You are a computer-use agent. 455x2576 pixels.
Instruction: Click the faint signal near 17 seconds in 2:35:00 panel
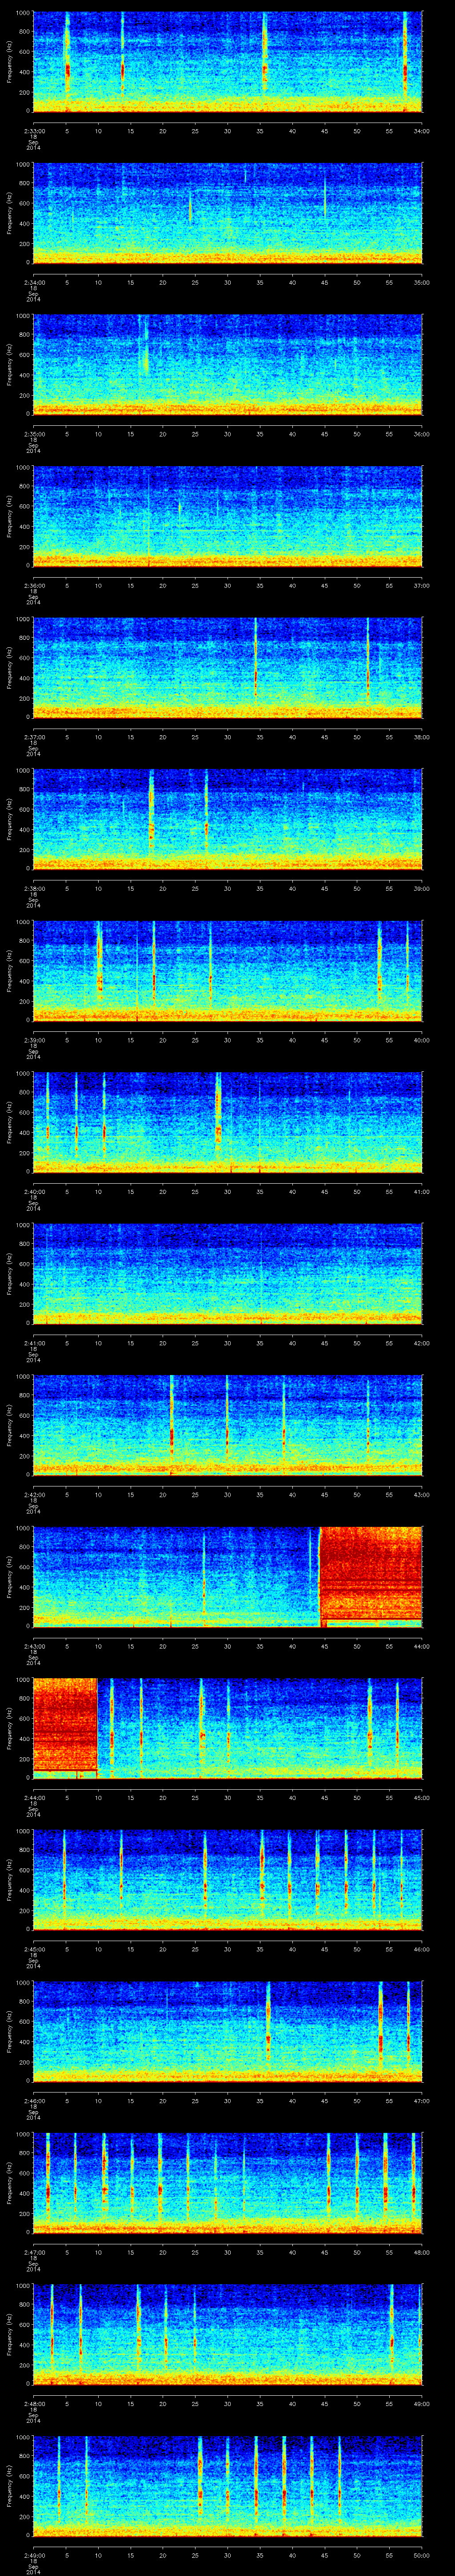click(x=144, y=360)
